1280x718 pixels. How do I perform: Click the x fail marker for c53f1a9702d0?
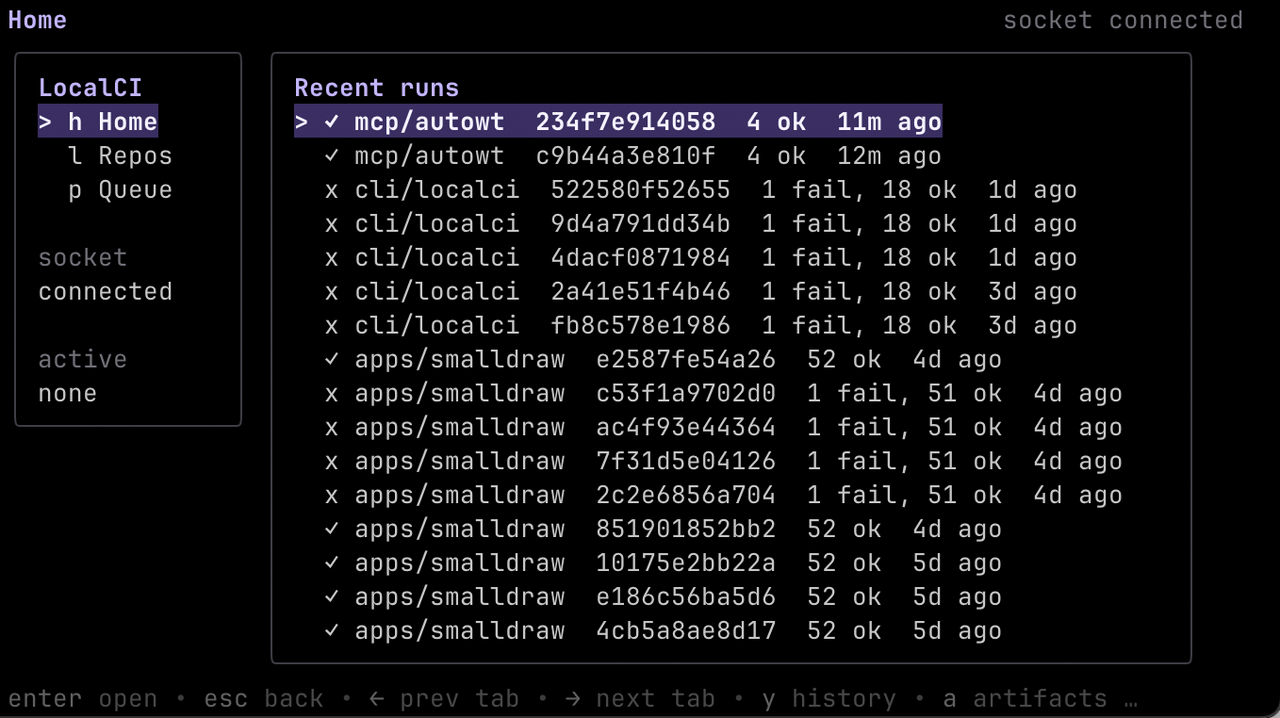pyautogui.click(x=332, y=395)
